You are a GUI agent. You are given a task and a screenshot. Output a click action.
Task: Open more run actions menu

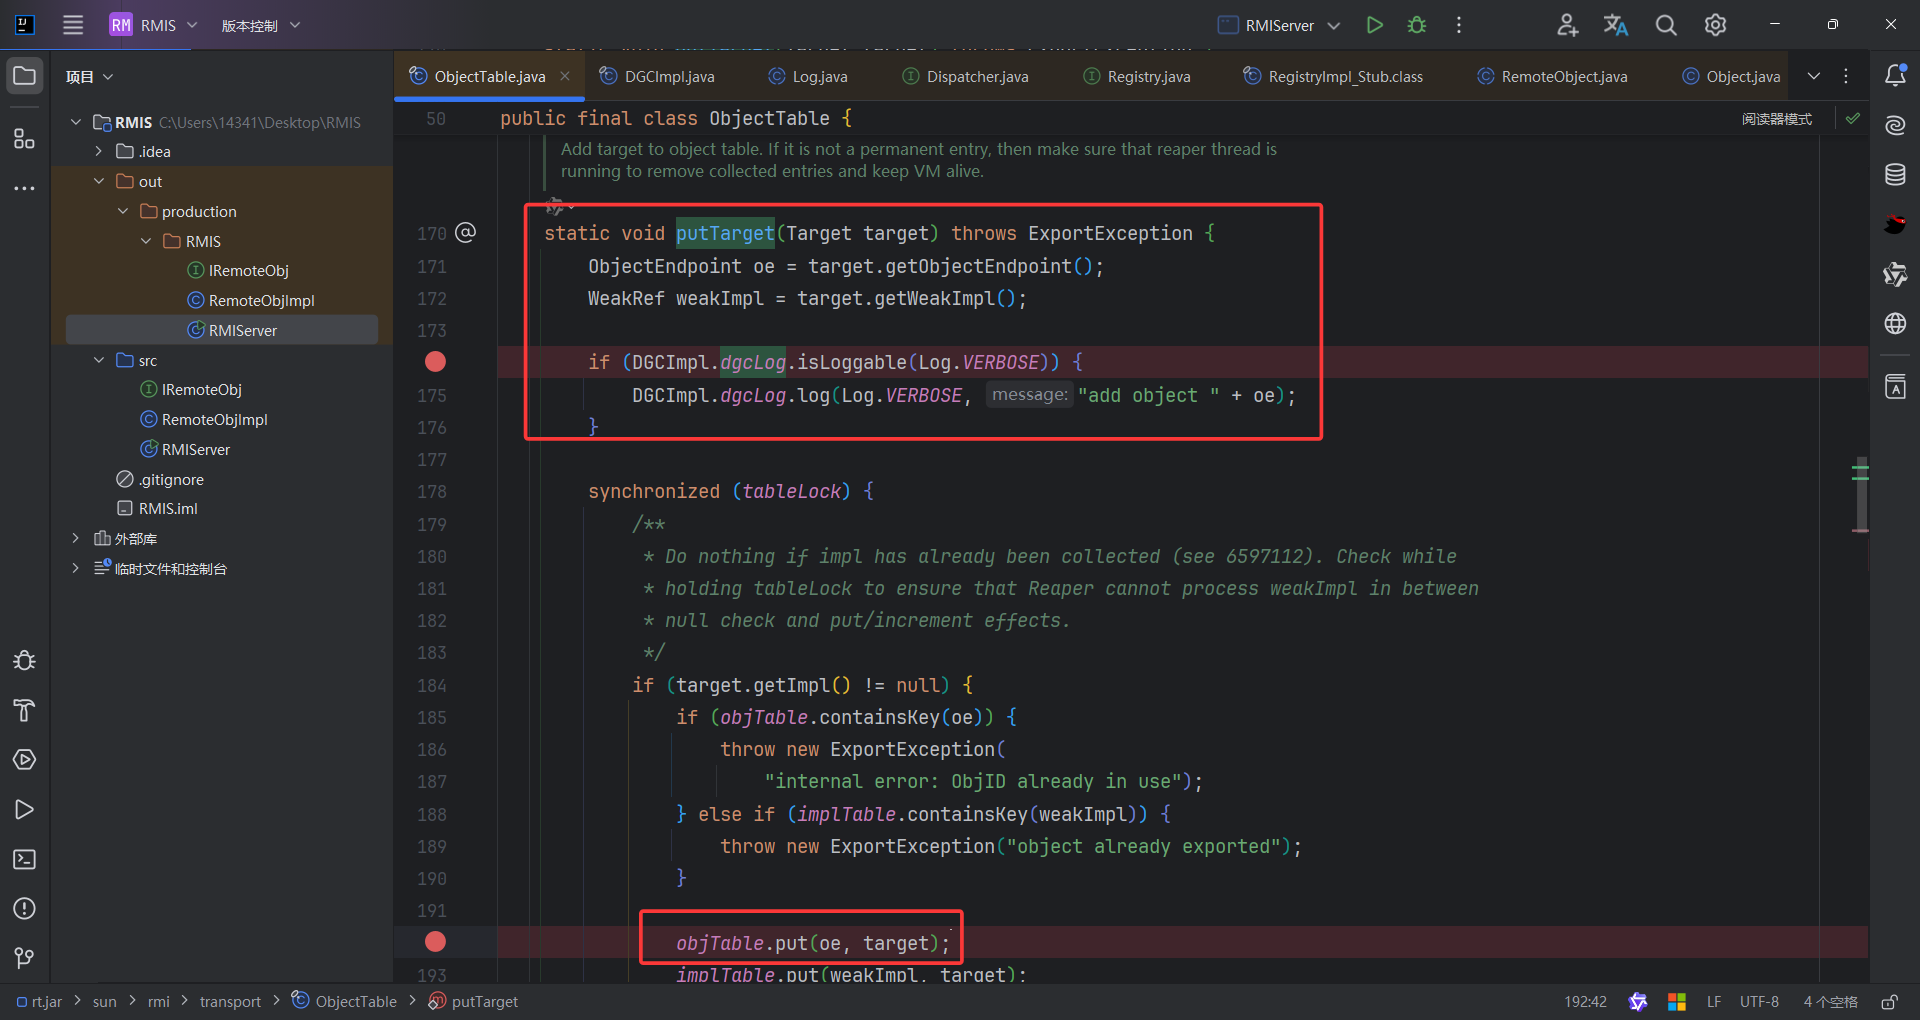(1459, 25)
